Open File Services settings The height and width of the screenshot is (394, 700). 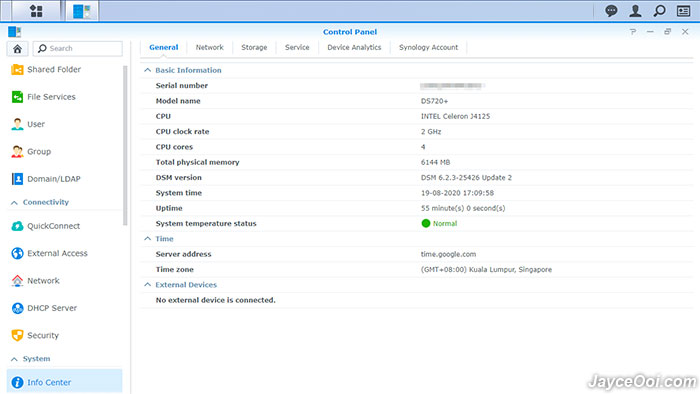tap(51, 97)
